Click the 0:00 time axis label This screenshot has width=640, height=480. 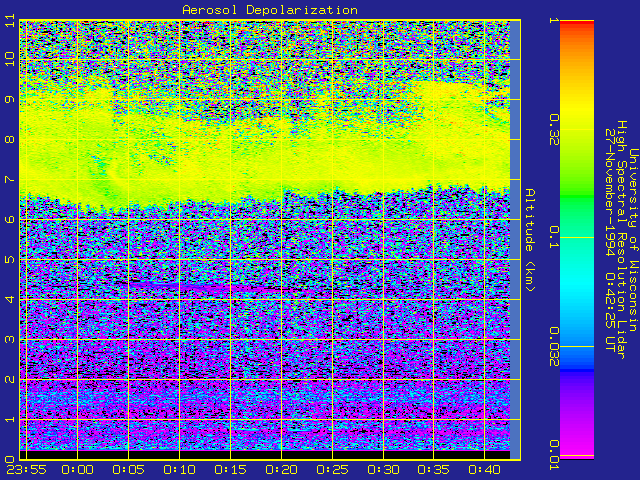[78, 470]
